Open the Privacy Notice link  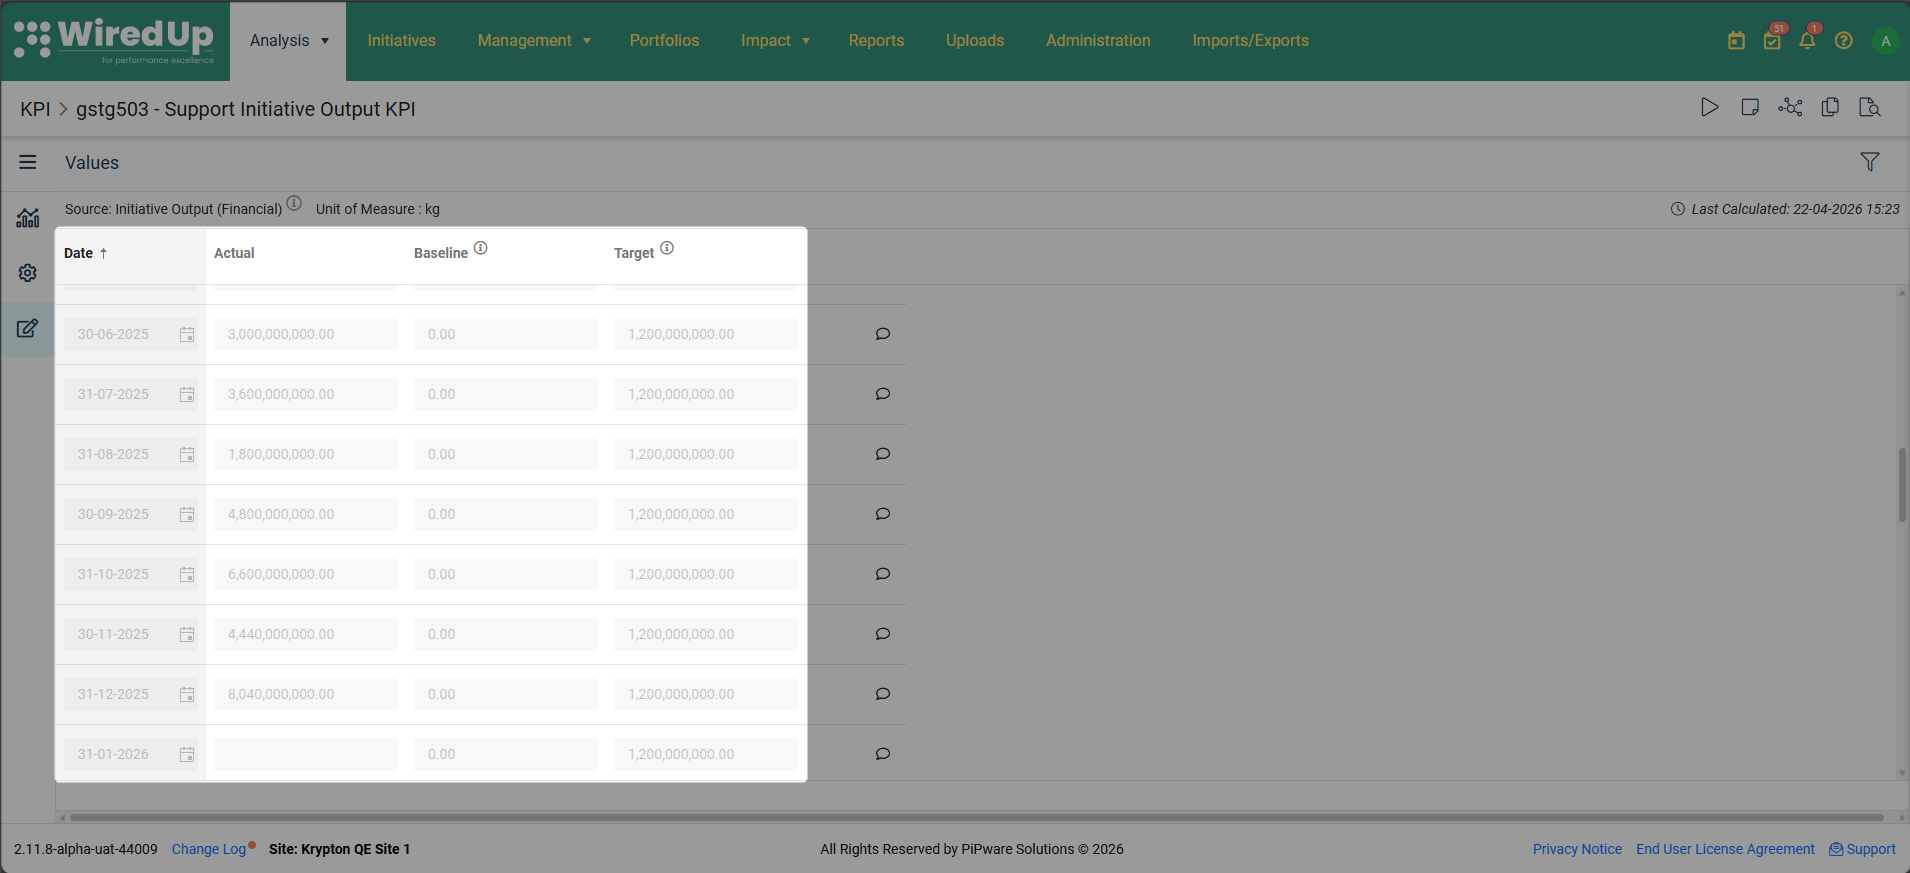coord(1577,849)
